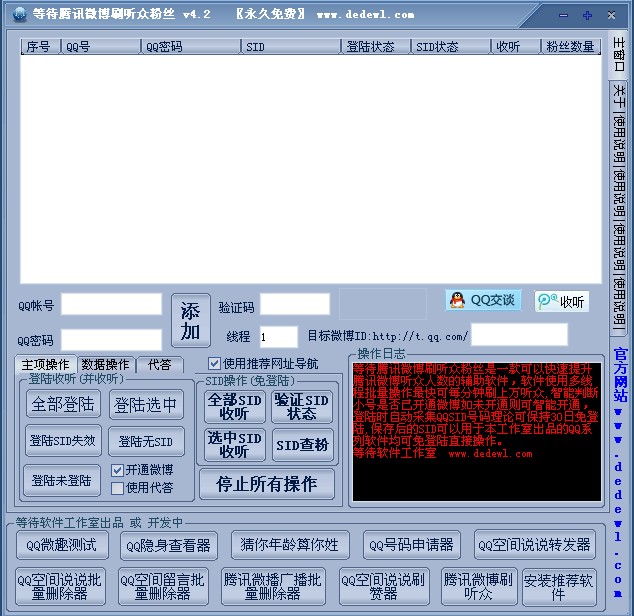Click the 等待软件工作室 www.dedewl.com log line
This screenshot has height=616, width=634.
[x=443, y=453]
